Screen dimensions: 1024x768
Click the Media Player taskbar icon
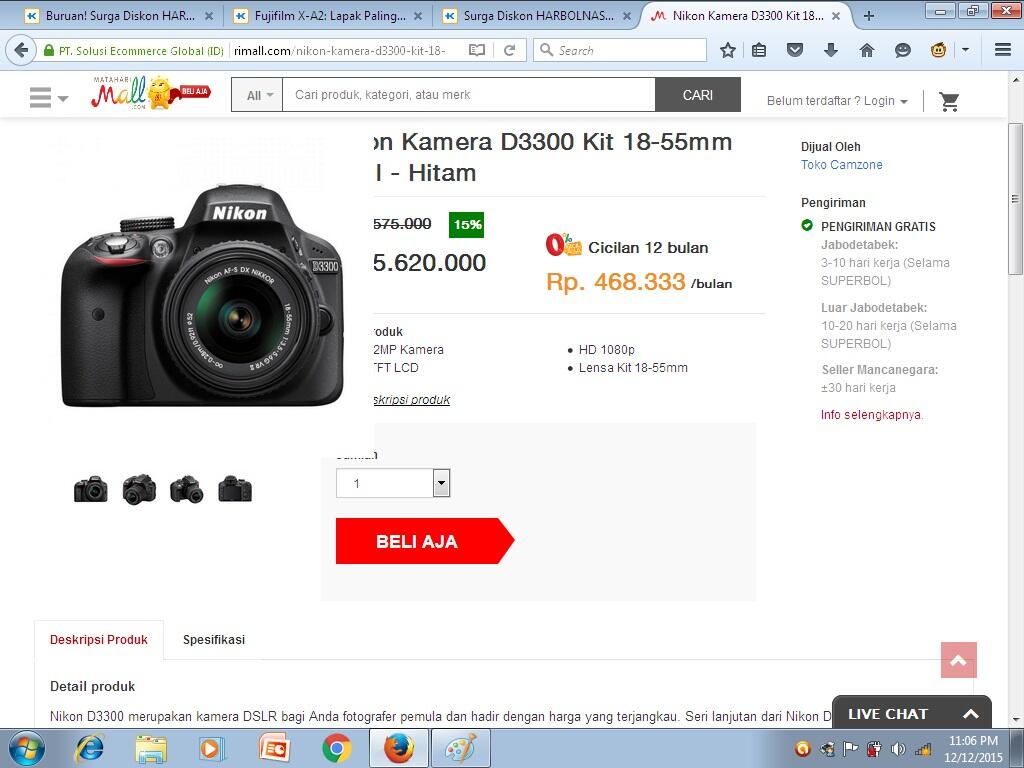coord(212,748)
